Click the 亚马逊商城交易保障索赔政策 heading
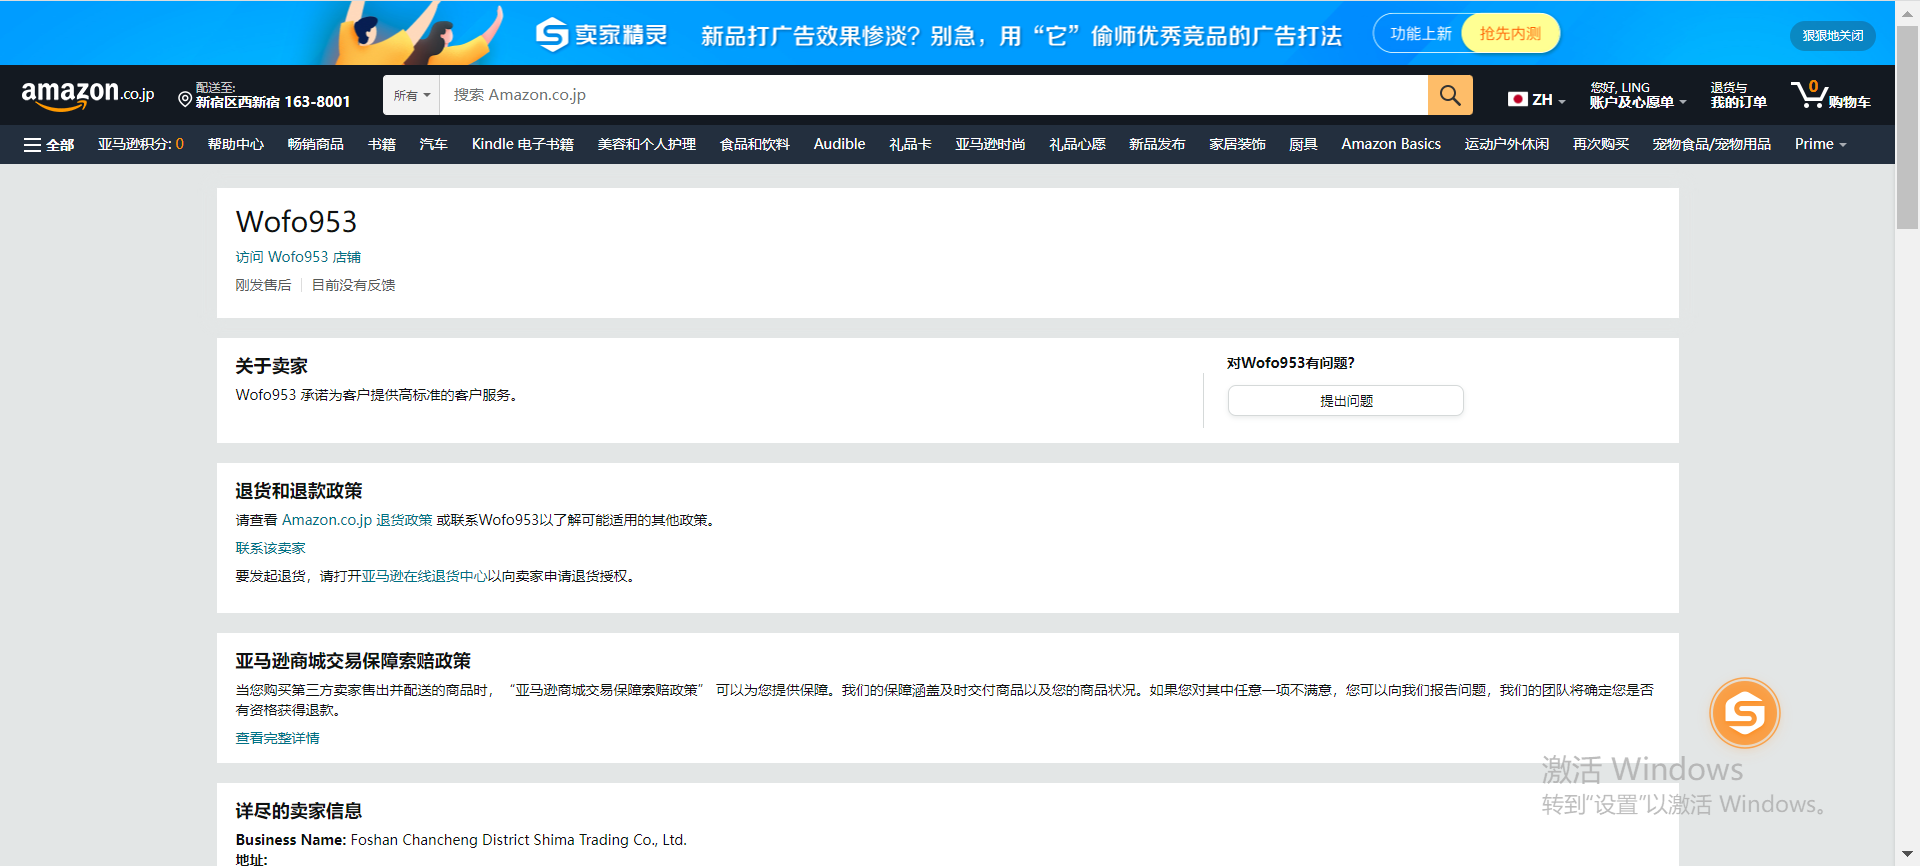Image resolution: width=1920 pixels, height=866 pixels. 353,661
